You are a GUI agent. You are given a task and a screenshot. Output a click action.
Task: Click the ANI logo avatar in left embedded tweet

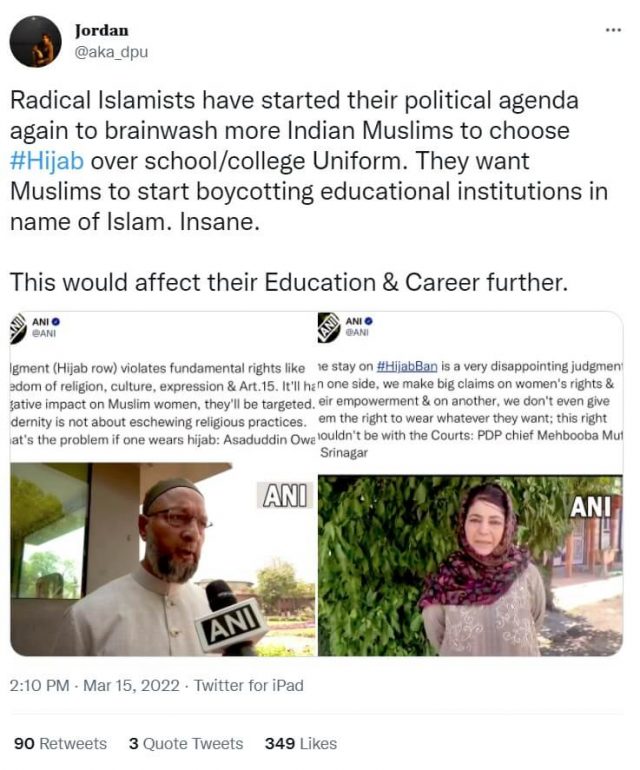17,328
